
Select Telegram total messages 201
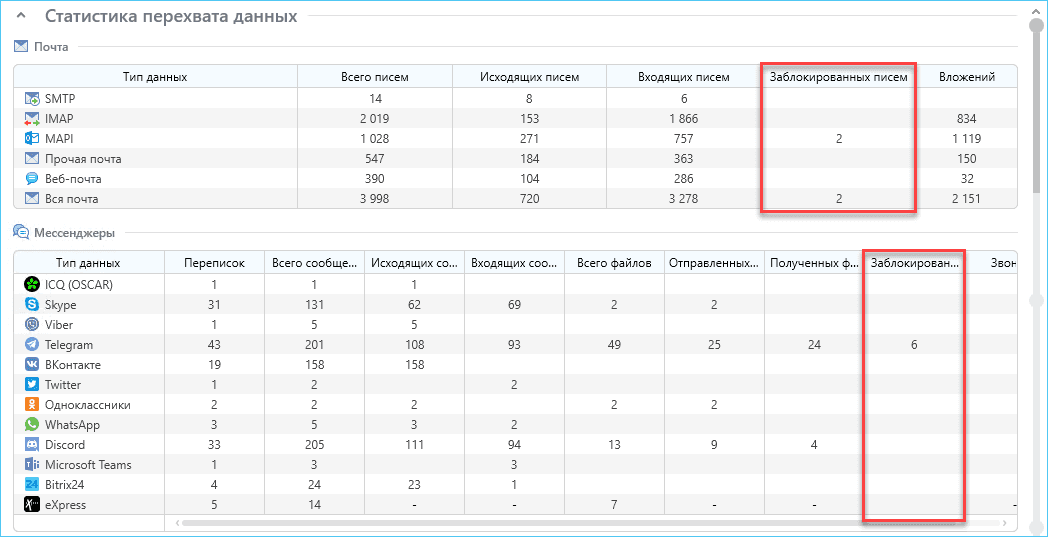[x=314, y=345]
